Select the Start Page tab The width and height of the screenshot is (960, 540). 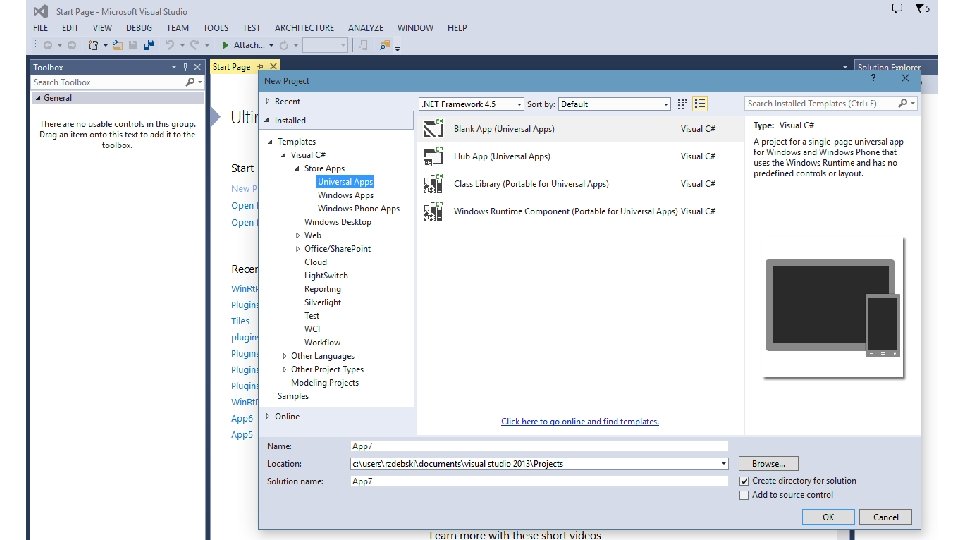pyautogui.click(x=231, y=67)
